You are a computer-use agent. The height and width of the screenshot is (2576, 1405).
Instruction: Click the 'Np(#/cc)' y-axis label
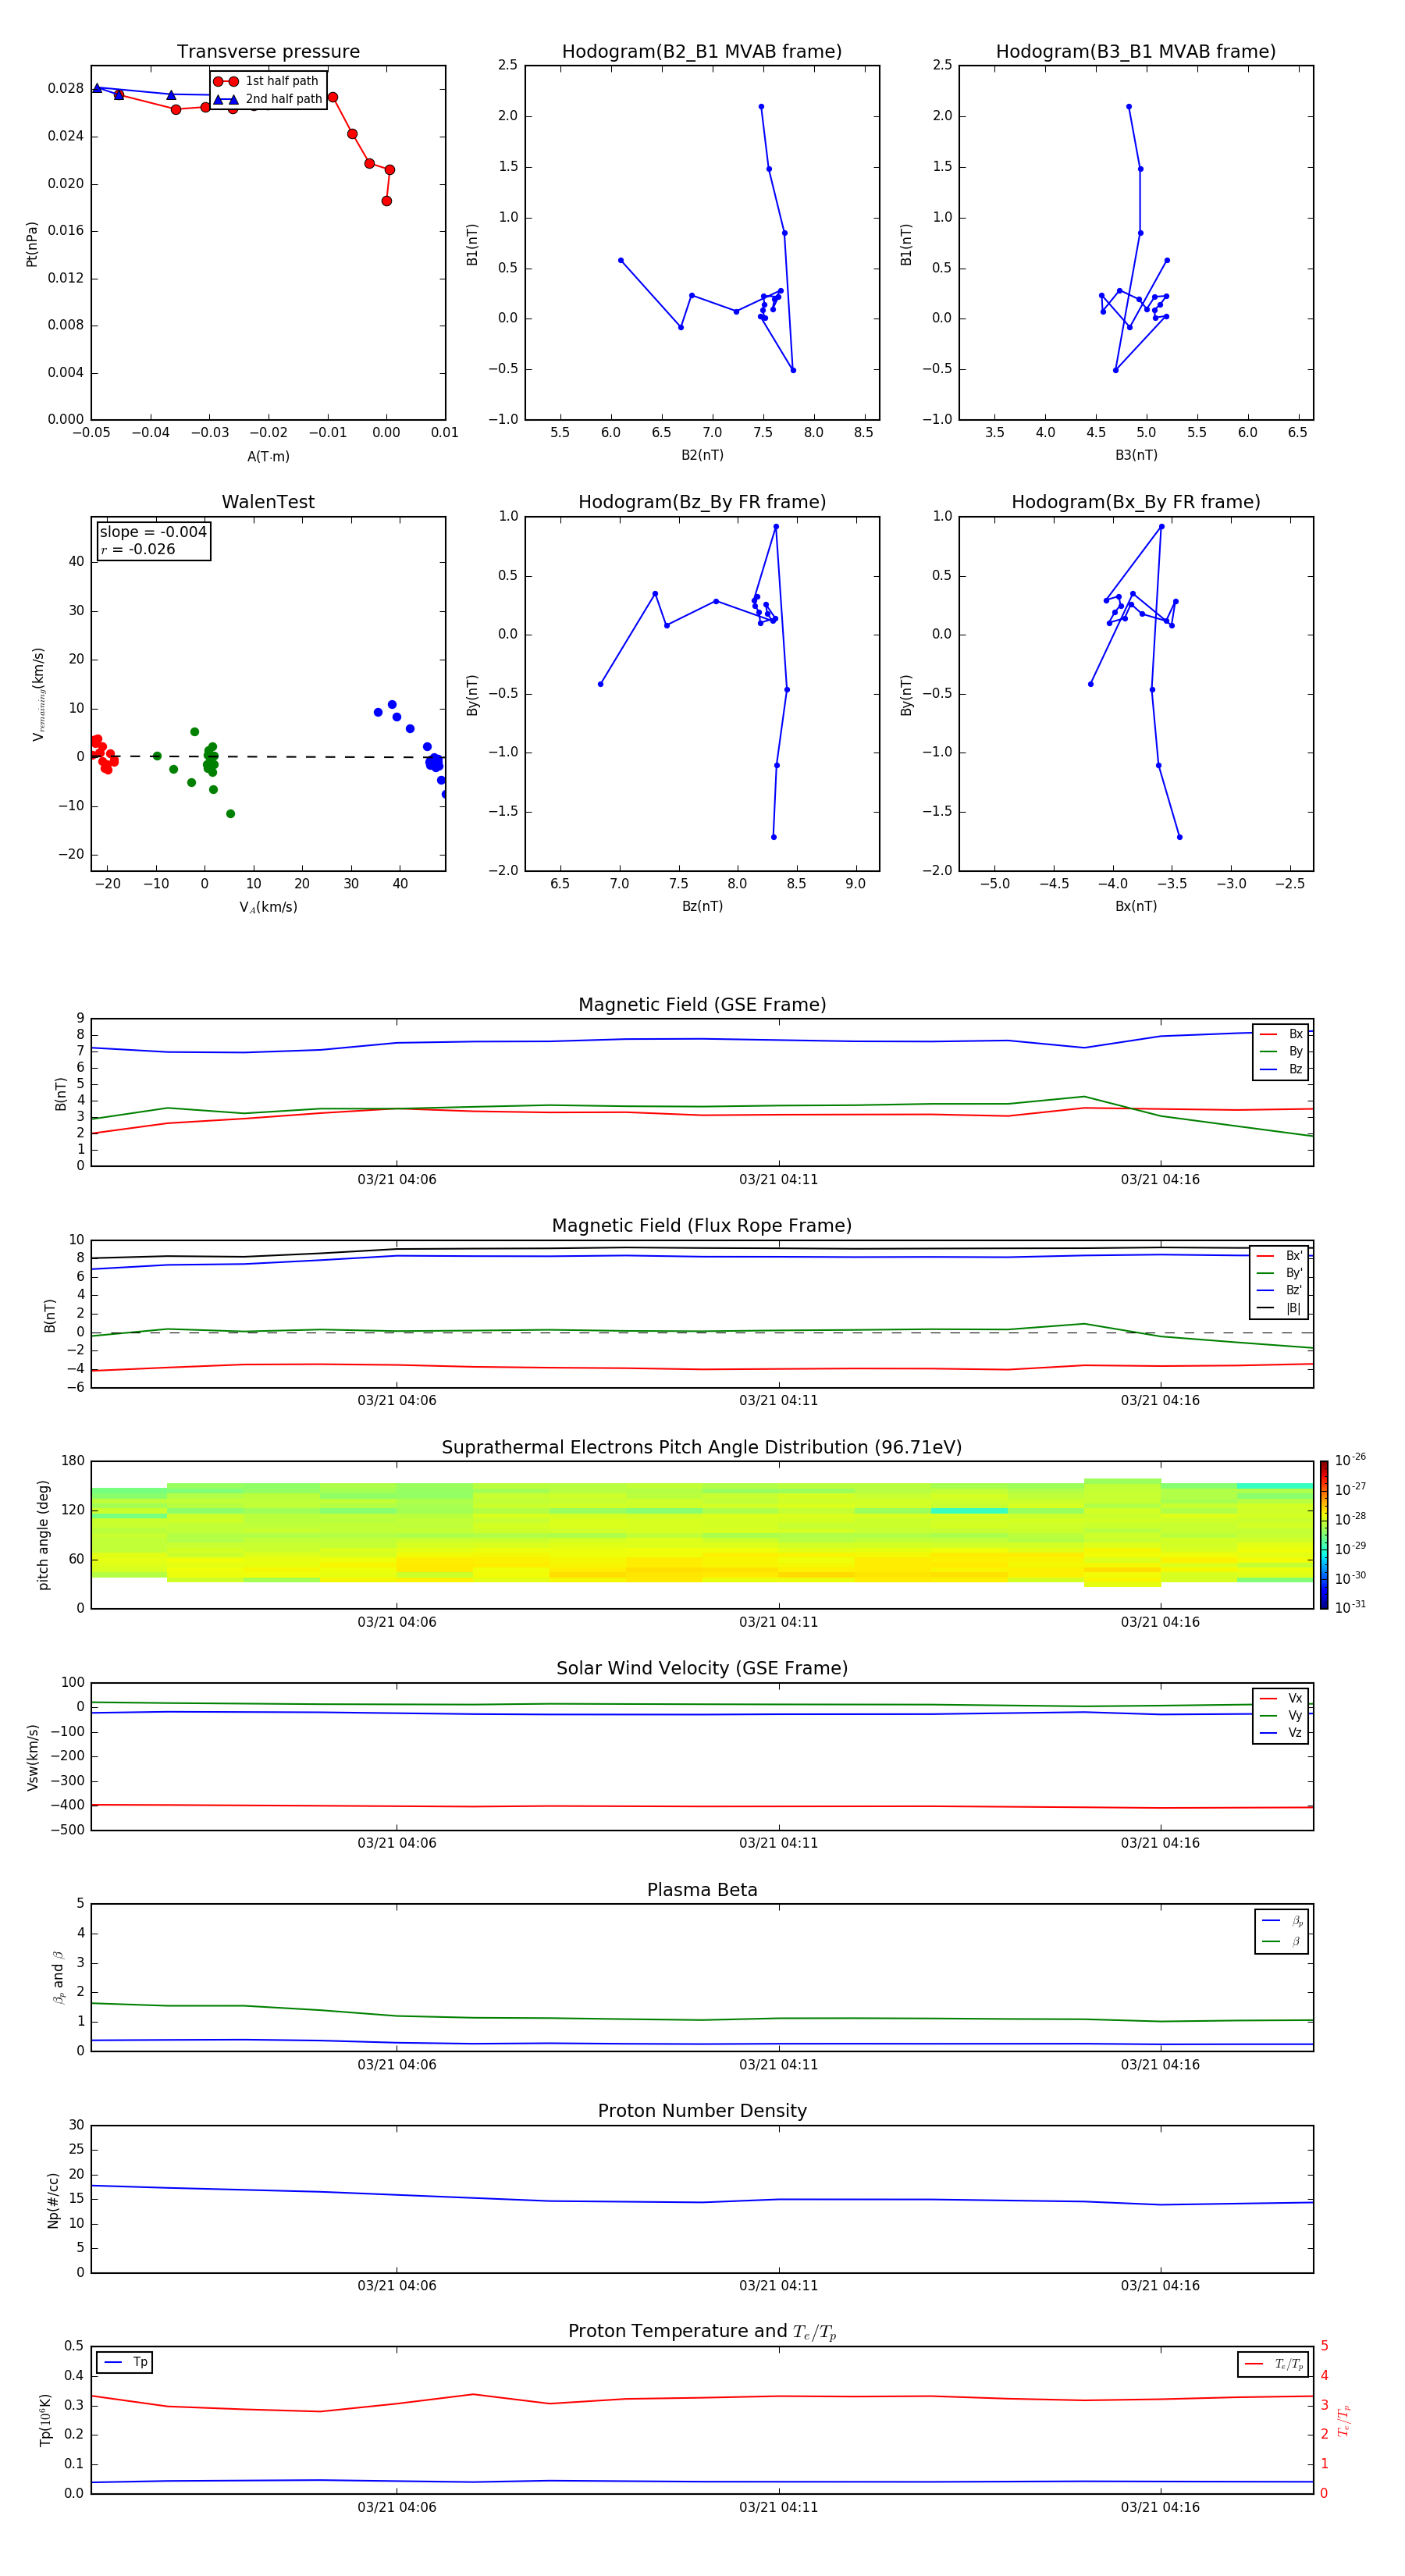53,2200
